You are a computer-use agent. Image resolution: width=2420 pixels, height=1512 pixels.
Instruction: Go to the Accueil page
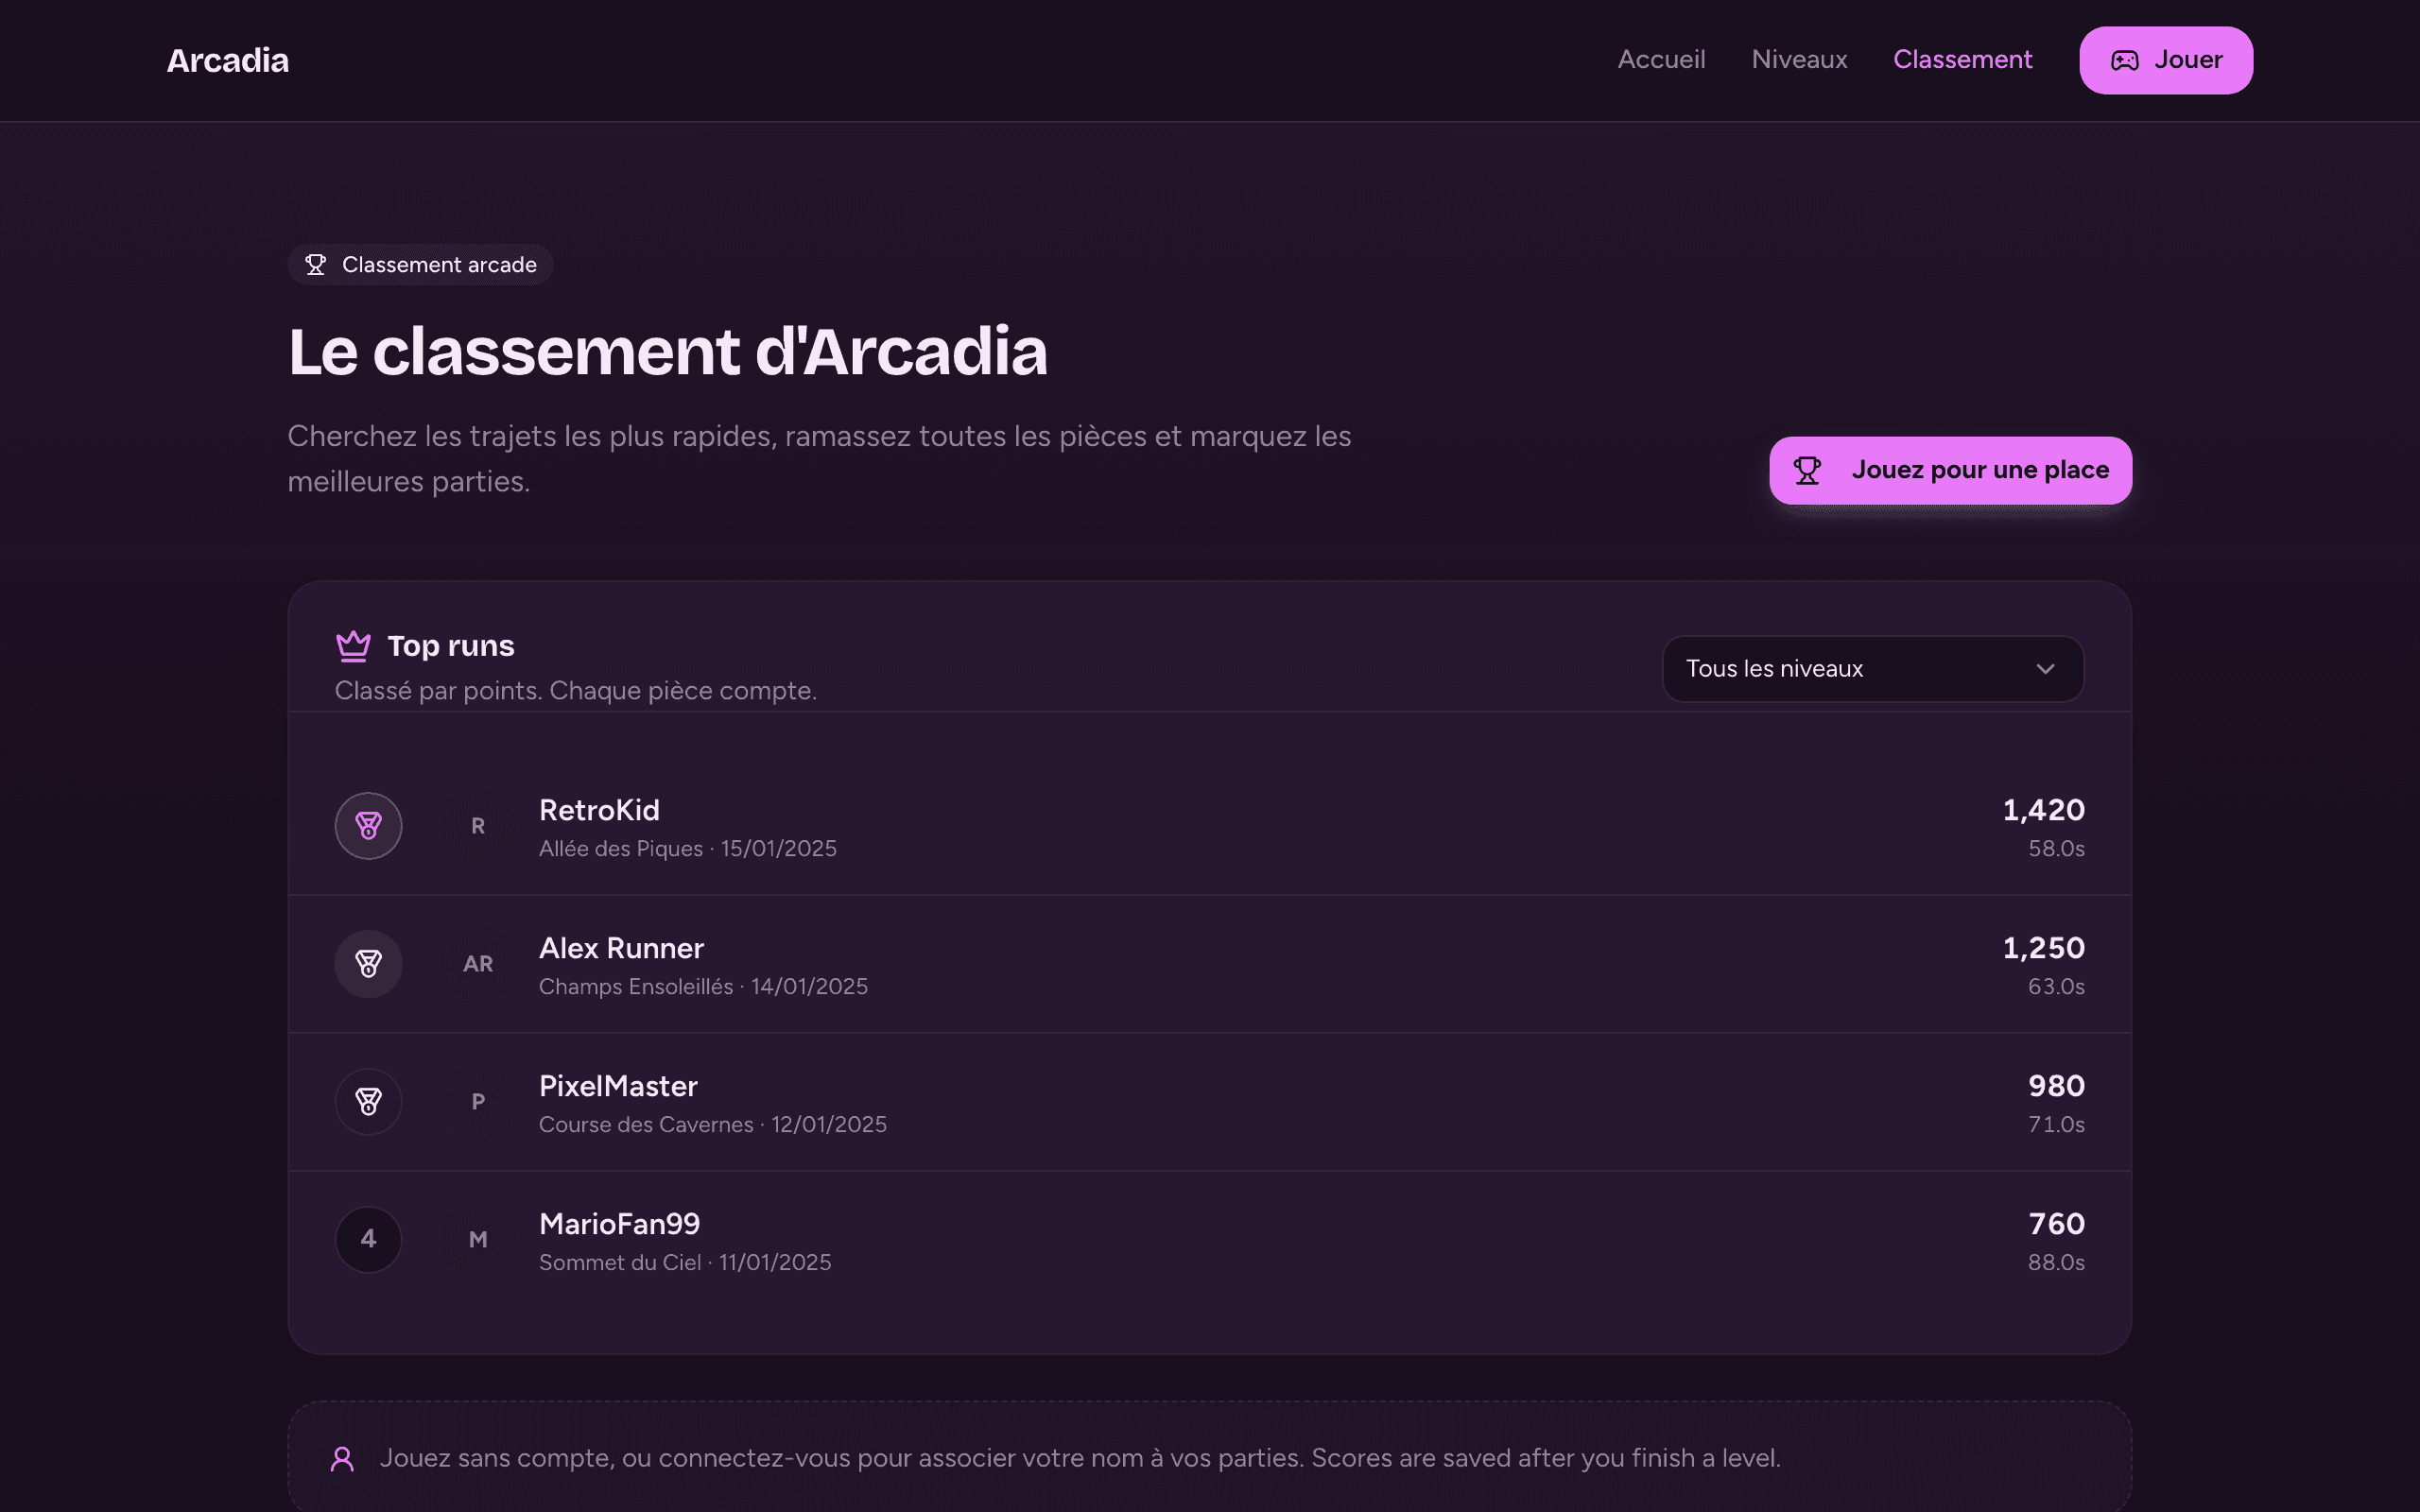(x=1661, y=60)
